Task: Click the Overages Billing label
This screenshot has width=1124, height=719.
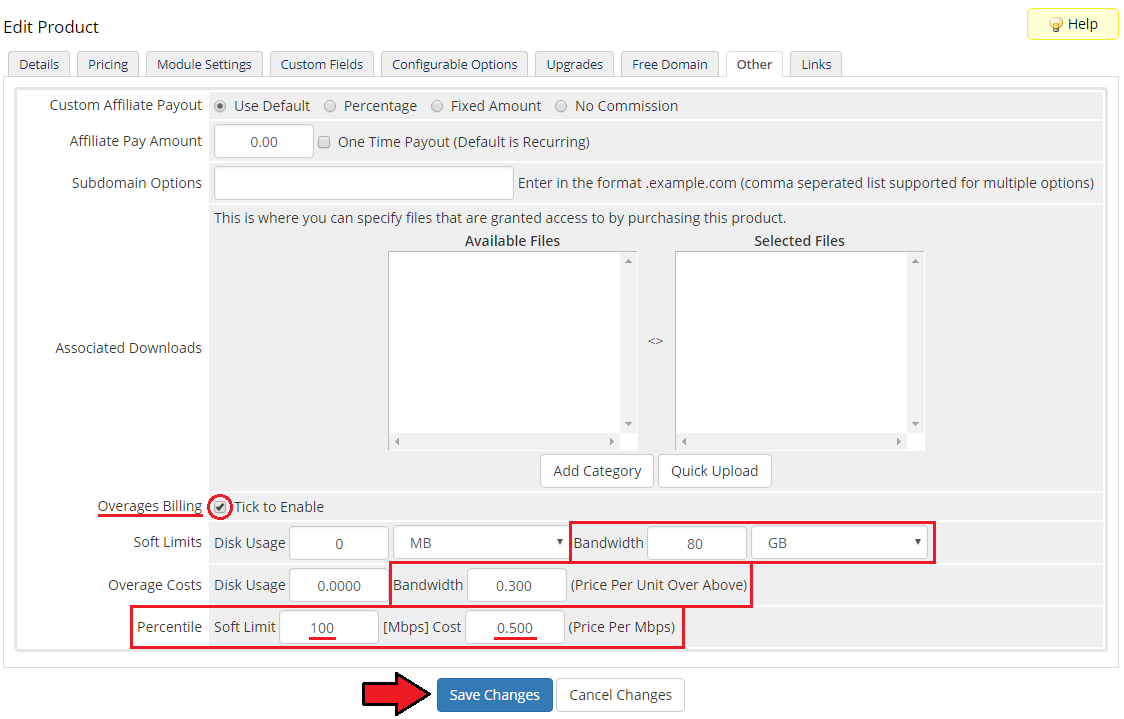Action: (150, 506)
